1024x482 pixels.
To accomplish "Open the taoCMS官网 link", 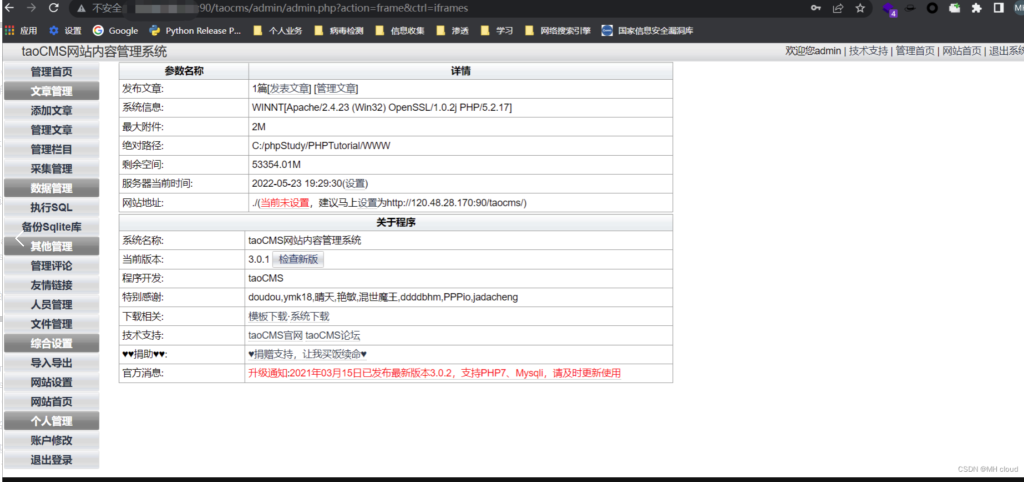I will point(276,336).
